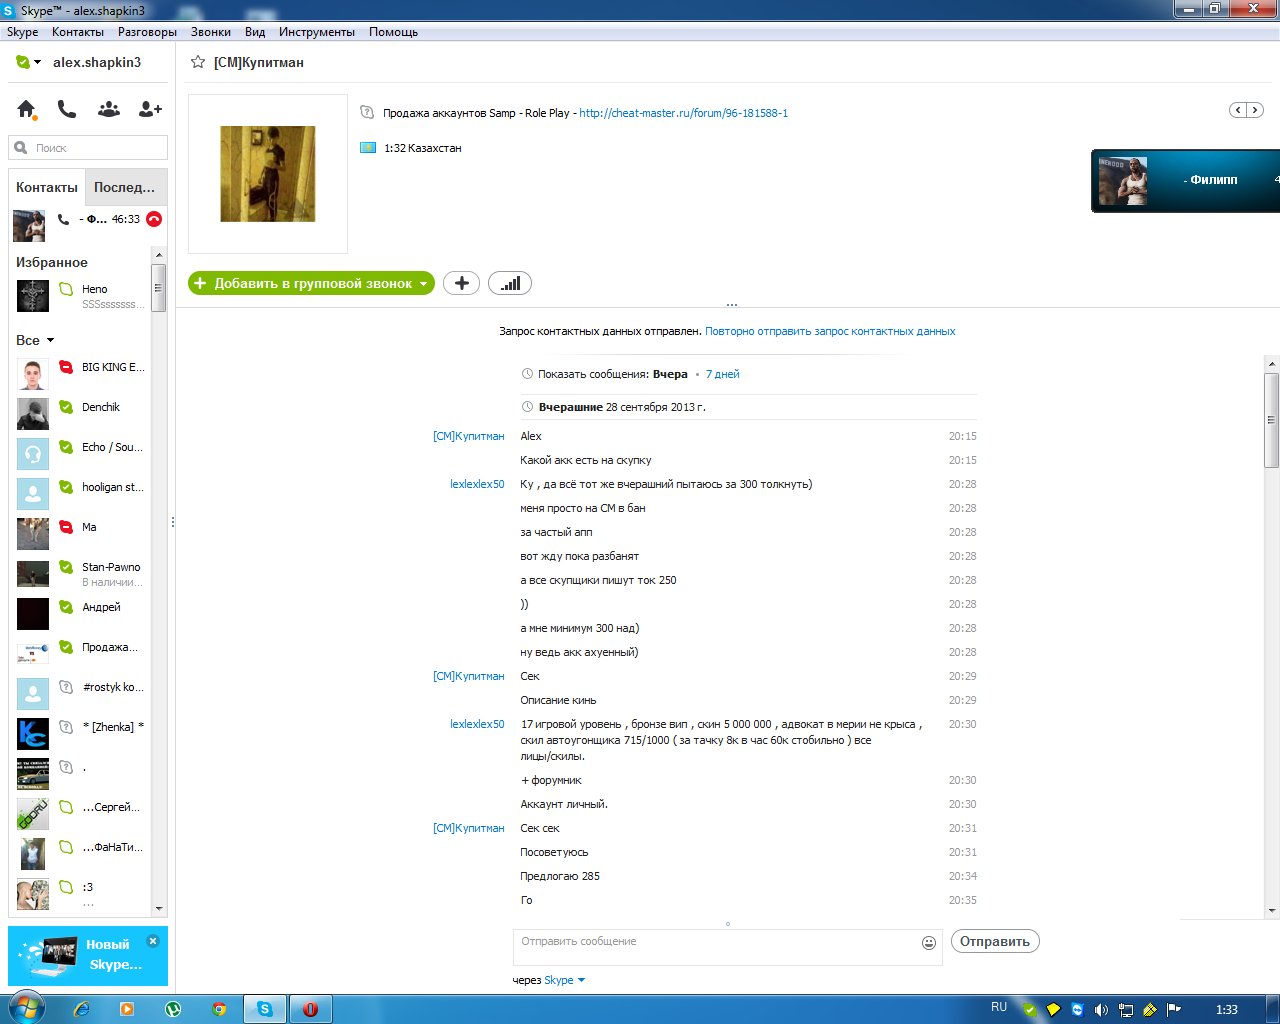Show messages from 7 дней

pos(723,374)
